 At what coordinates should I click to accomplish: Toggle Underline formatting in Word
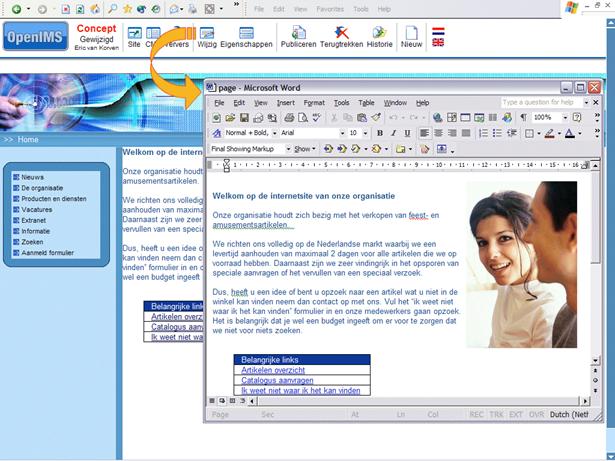pyautogui.click(x=408, y=133)
